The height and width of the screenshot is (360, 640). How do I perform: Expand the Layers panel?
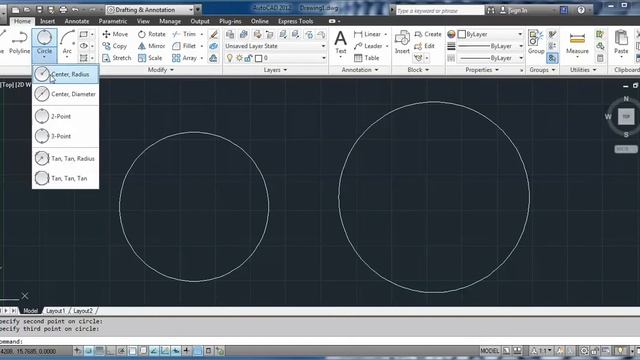tap(275, 70)
